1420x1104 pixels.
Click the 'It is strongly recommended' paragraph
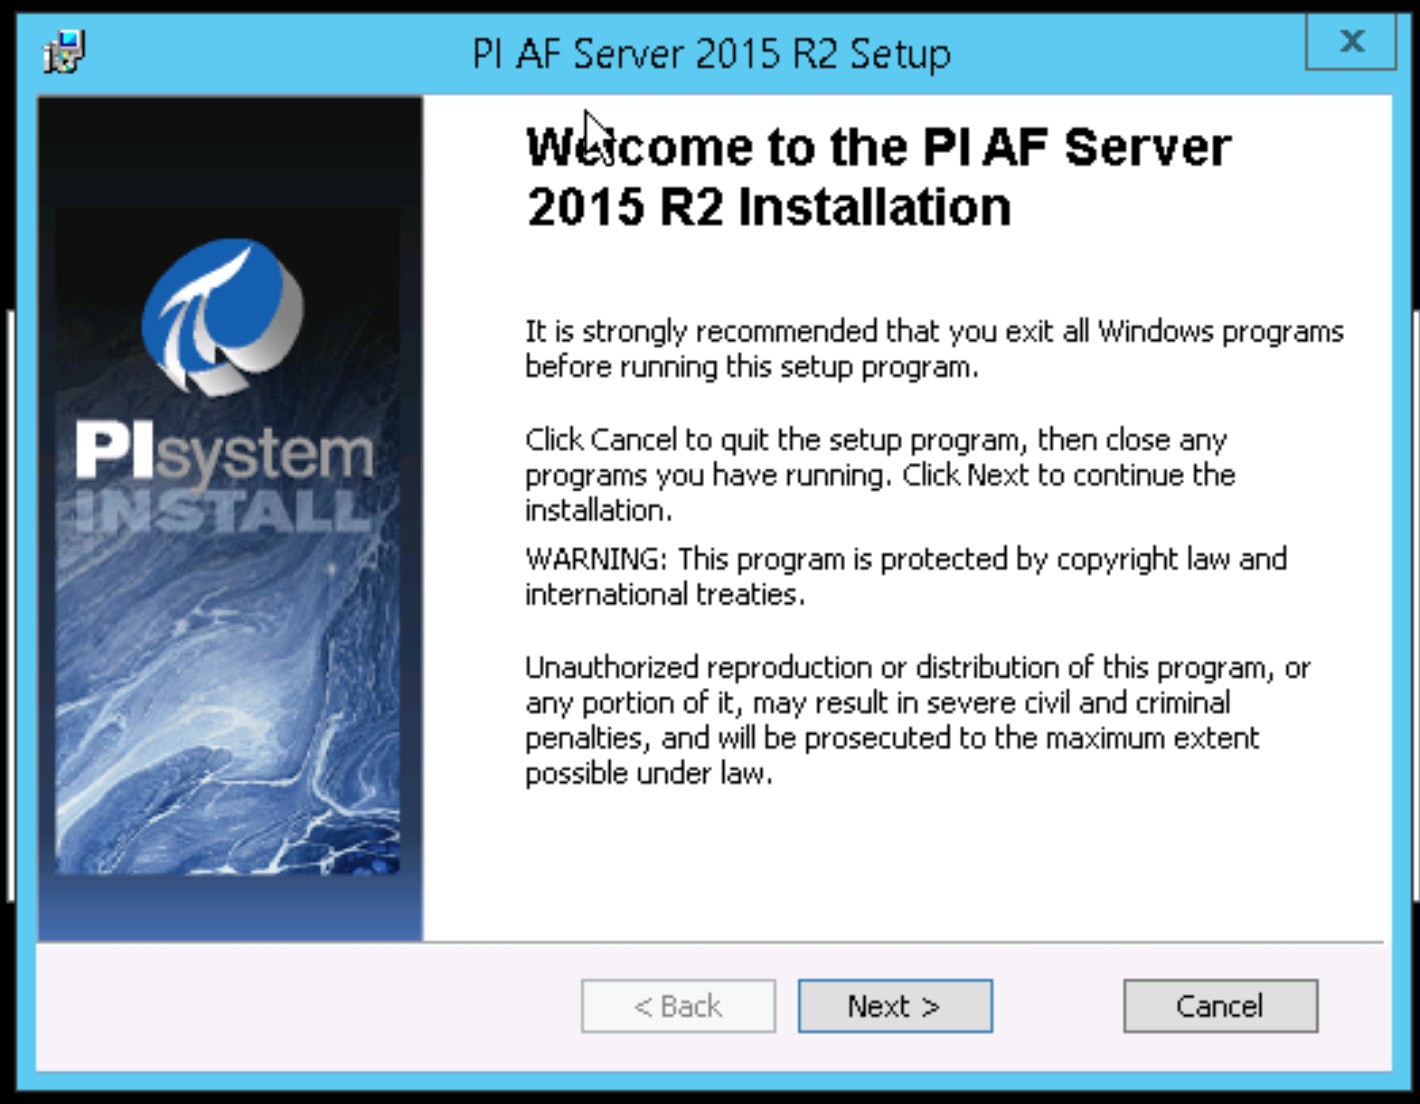(934, 349)
